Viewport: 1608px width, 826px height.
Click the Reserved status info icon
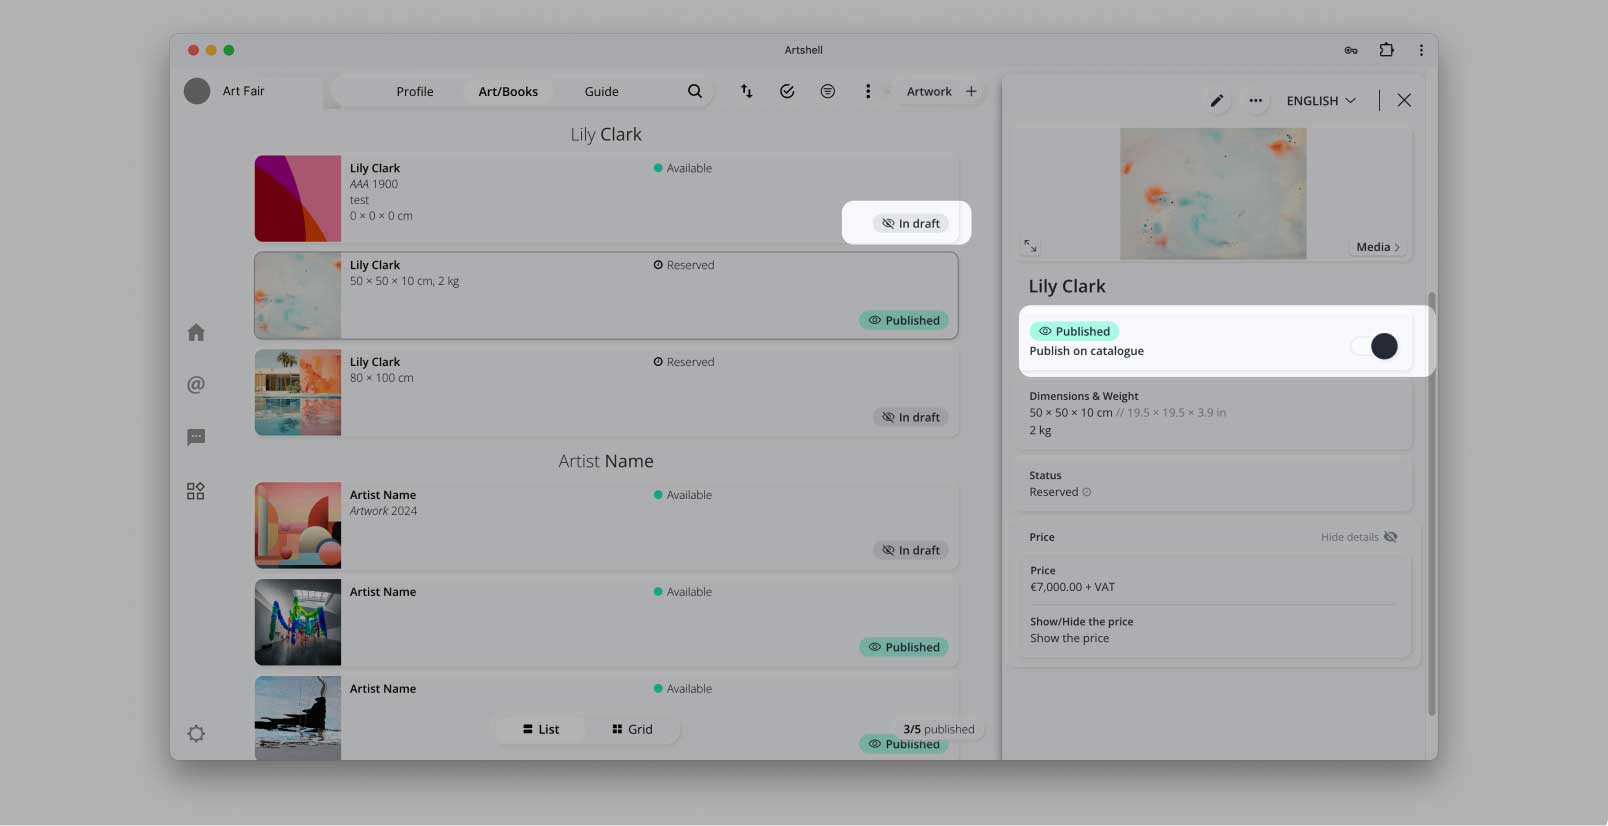pos(1087,492)
